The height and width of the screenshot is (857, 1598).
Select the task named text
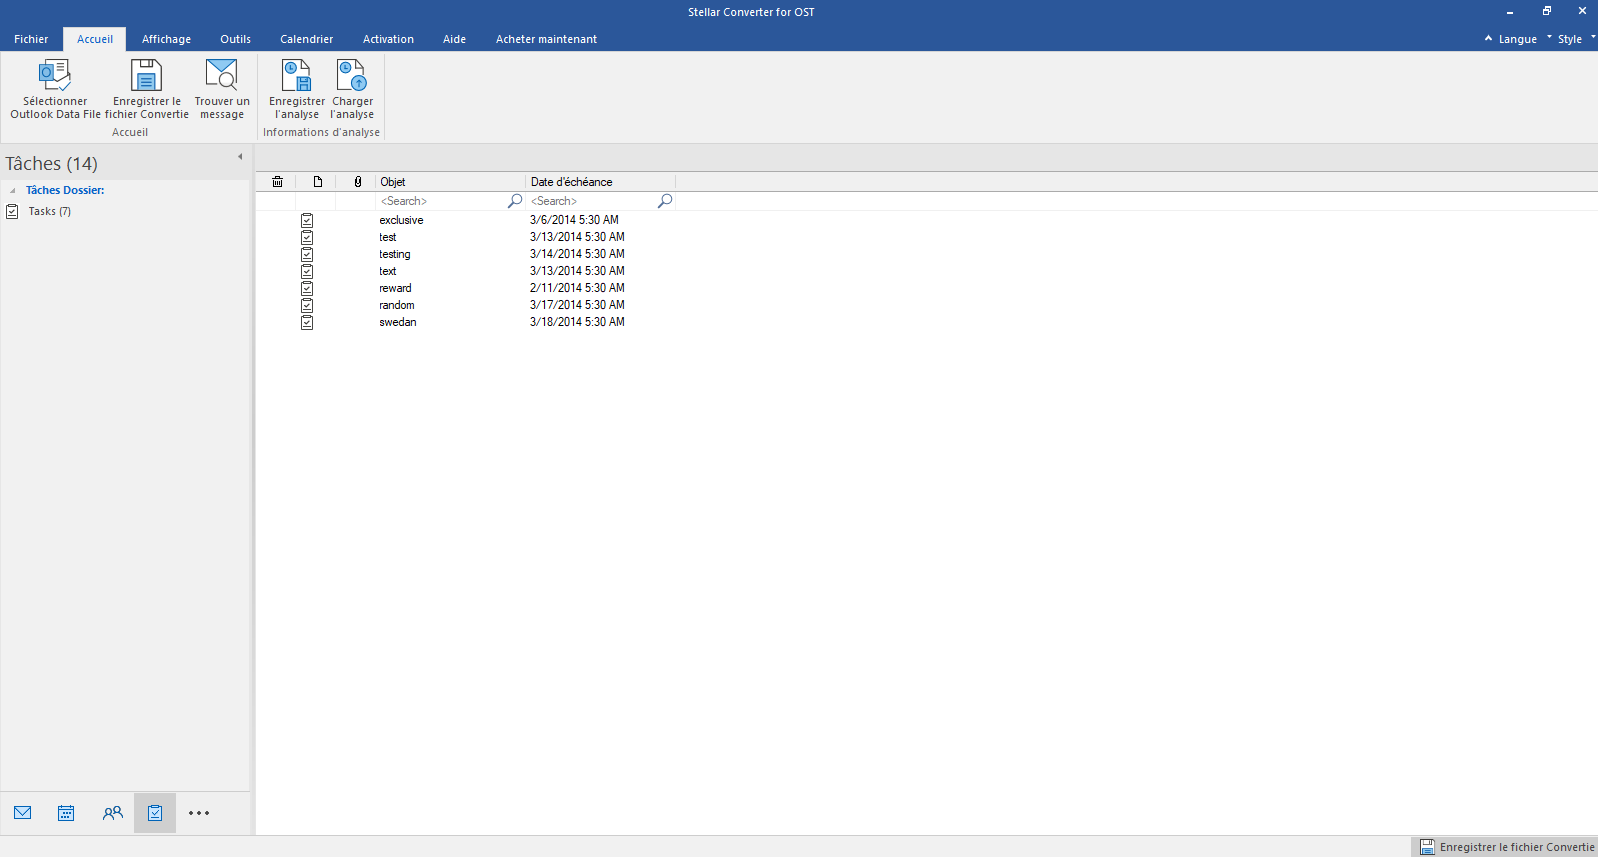[388, 271]
